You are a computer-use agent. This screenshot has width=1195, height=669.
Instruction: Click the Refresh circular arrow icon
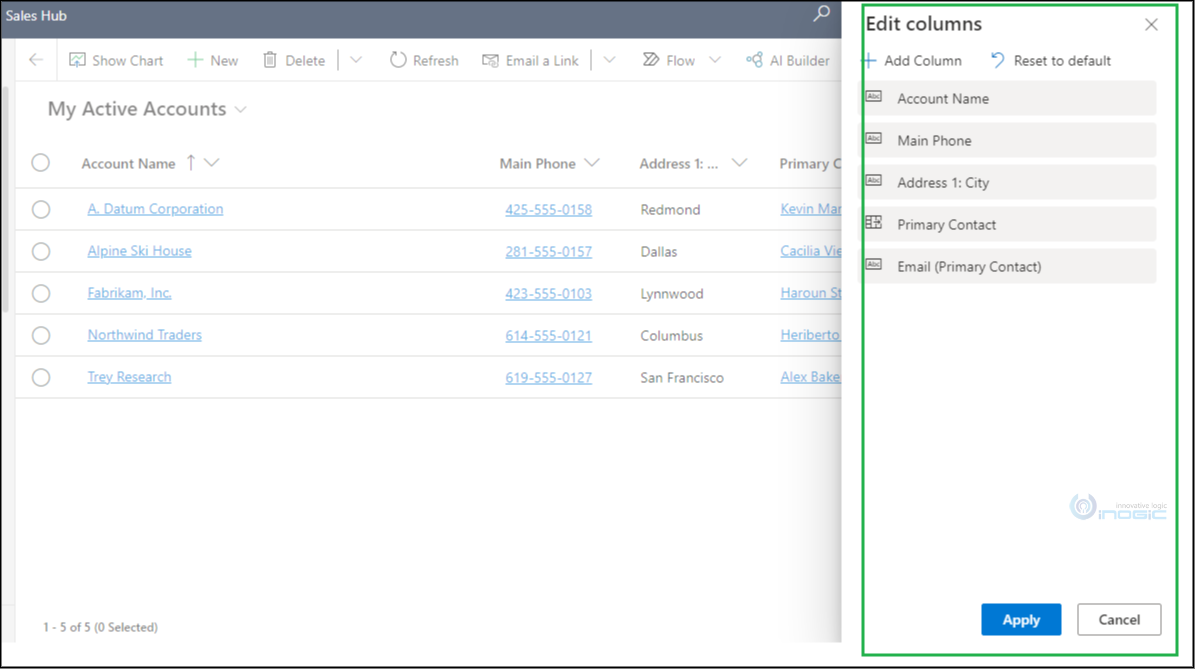(398, 60)
